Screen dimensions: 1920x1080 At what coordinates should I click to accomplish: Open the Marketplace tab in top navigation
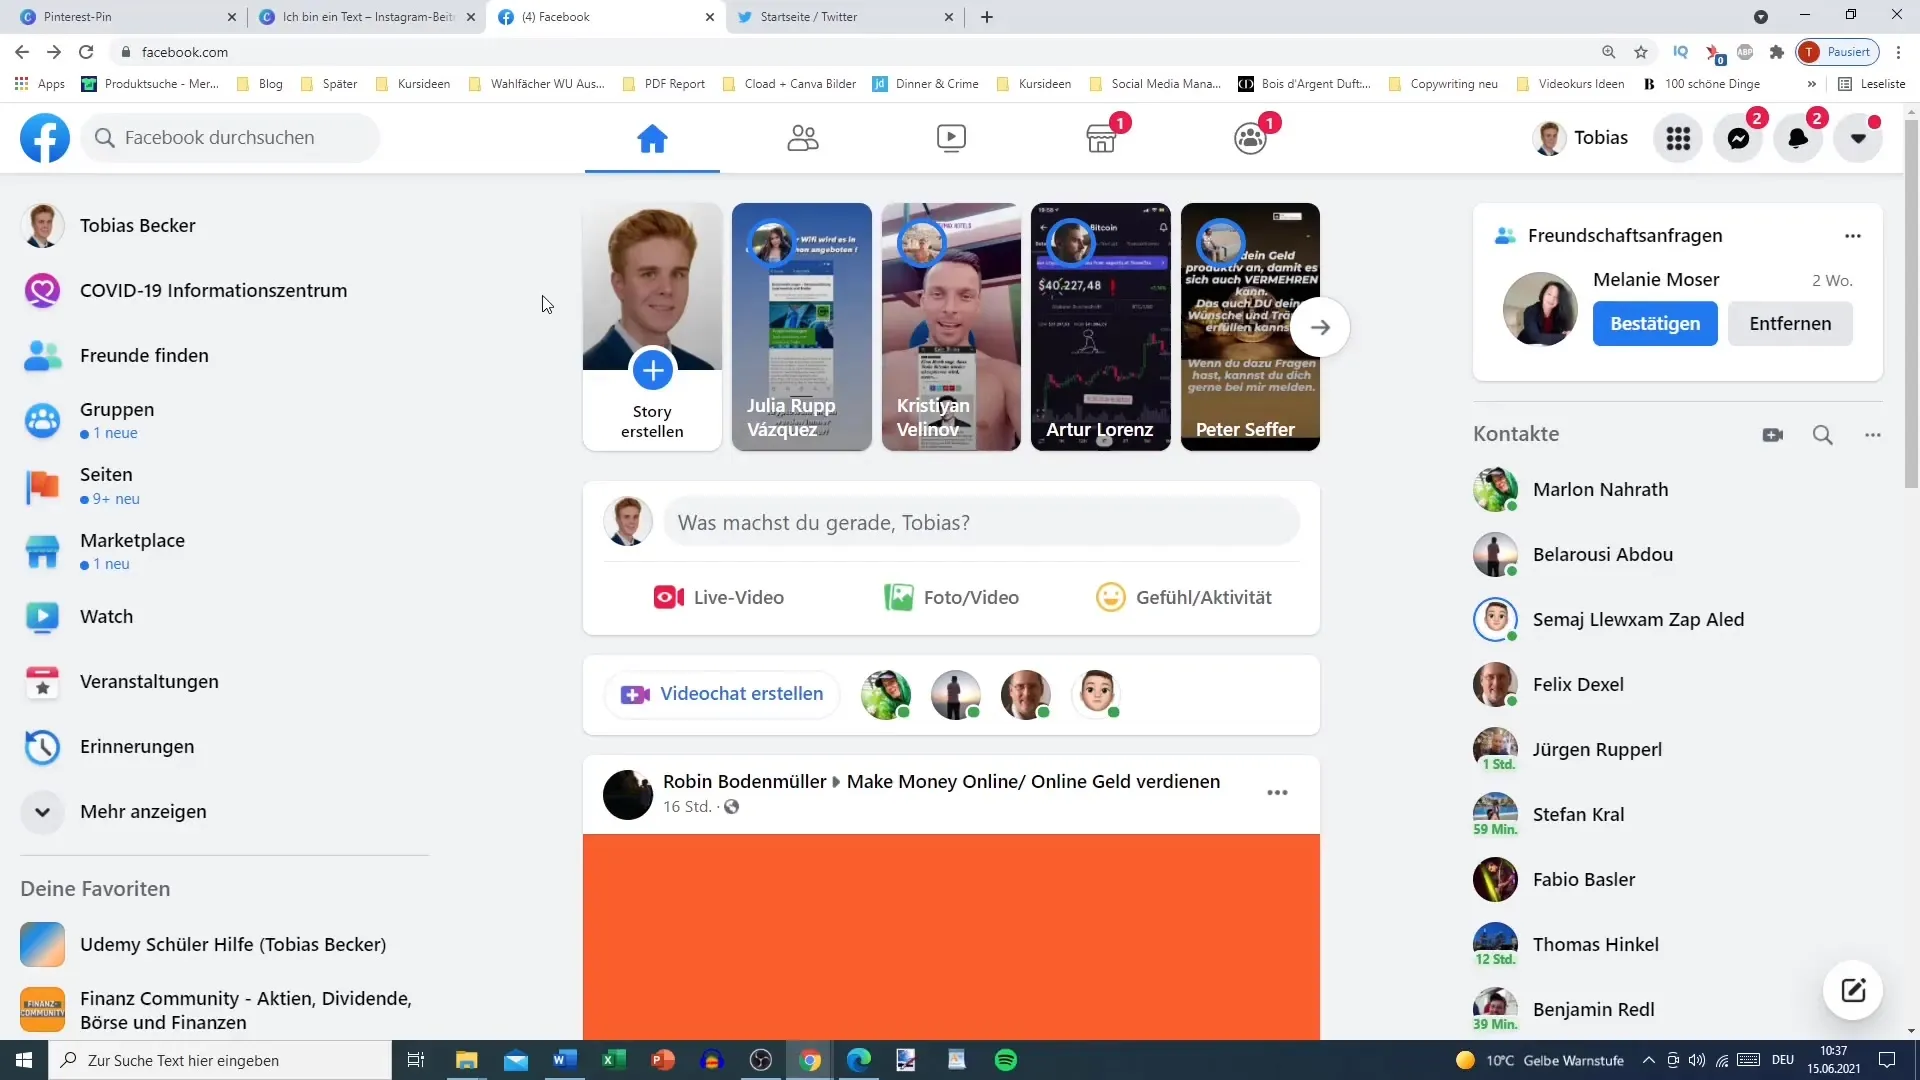pyautogui.click(x=1101, y=138)
